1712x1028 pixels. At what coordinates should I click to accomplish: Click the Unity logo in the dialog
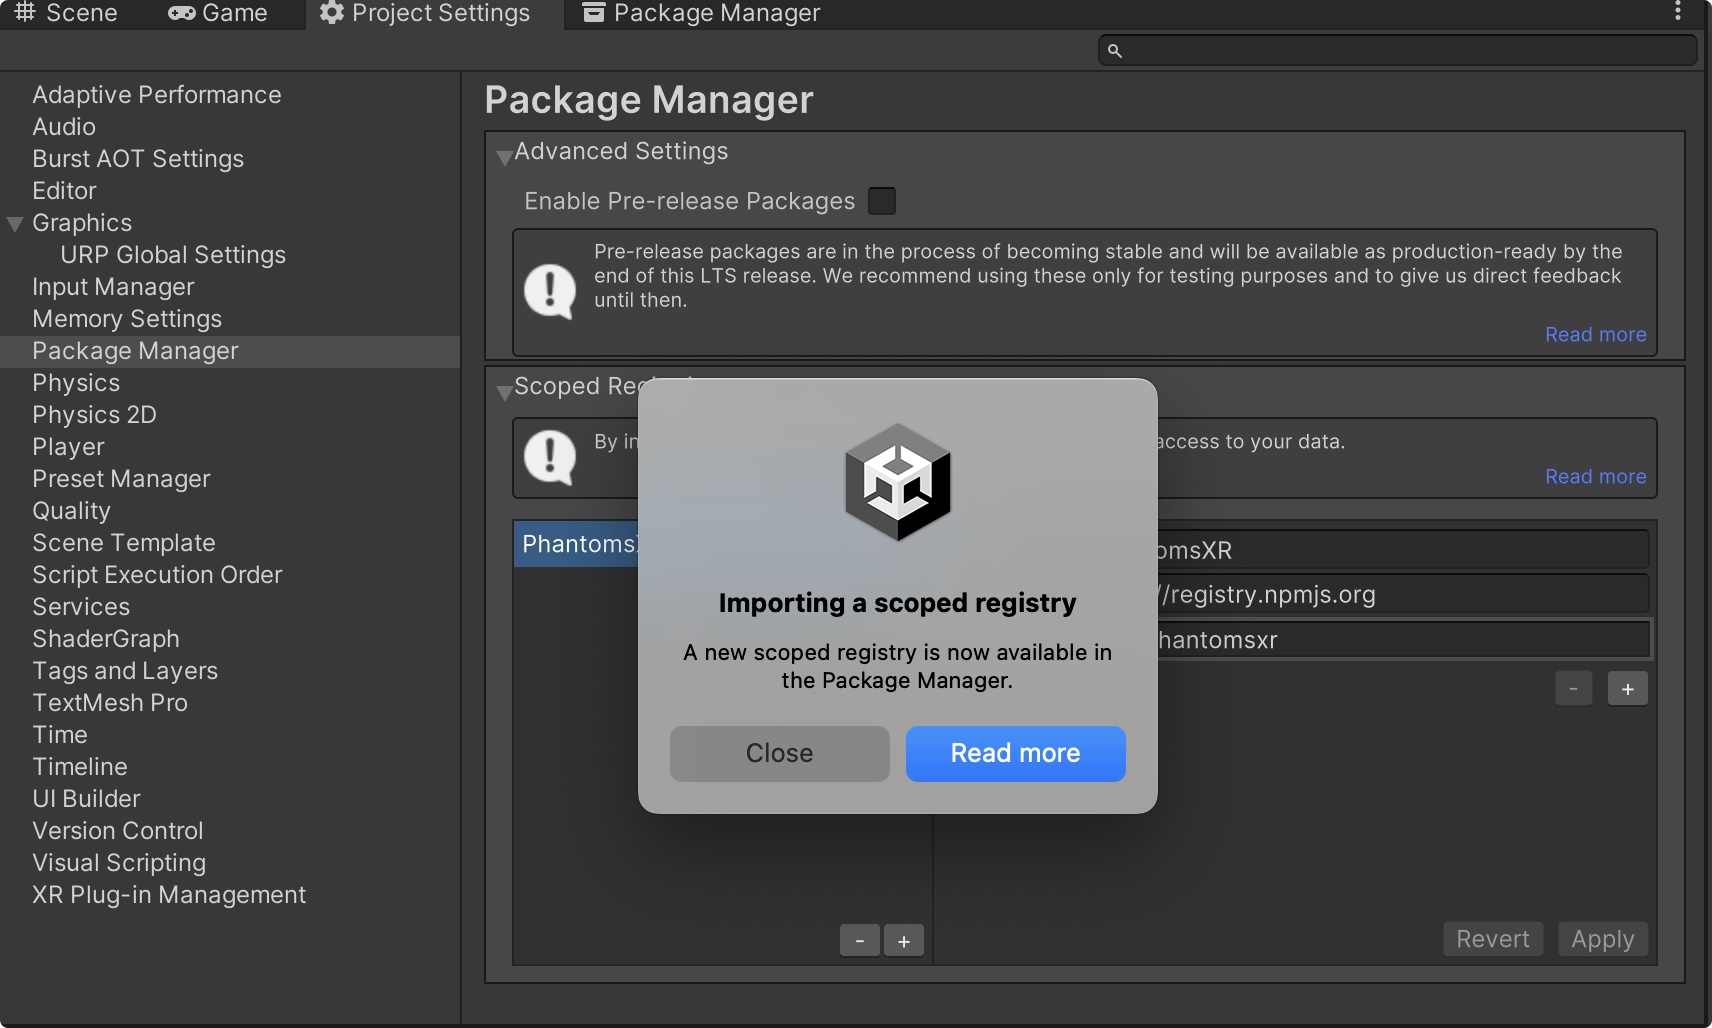(x=898, y=482)
